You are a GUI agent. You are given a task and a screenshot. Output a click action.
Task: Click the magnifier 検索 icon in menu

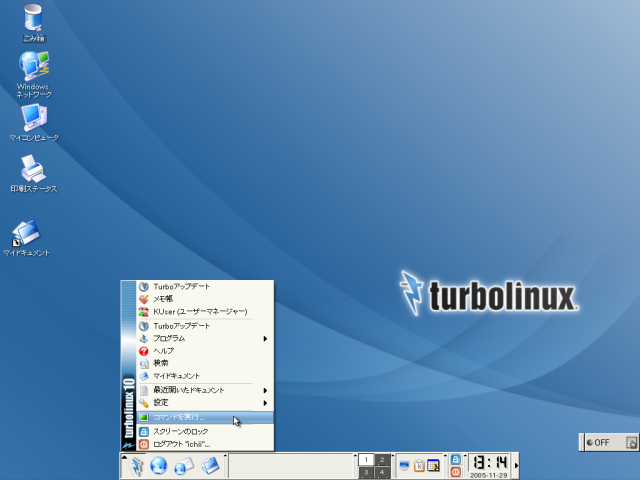(144, 363)
